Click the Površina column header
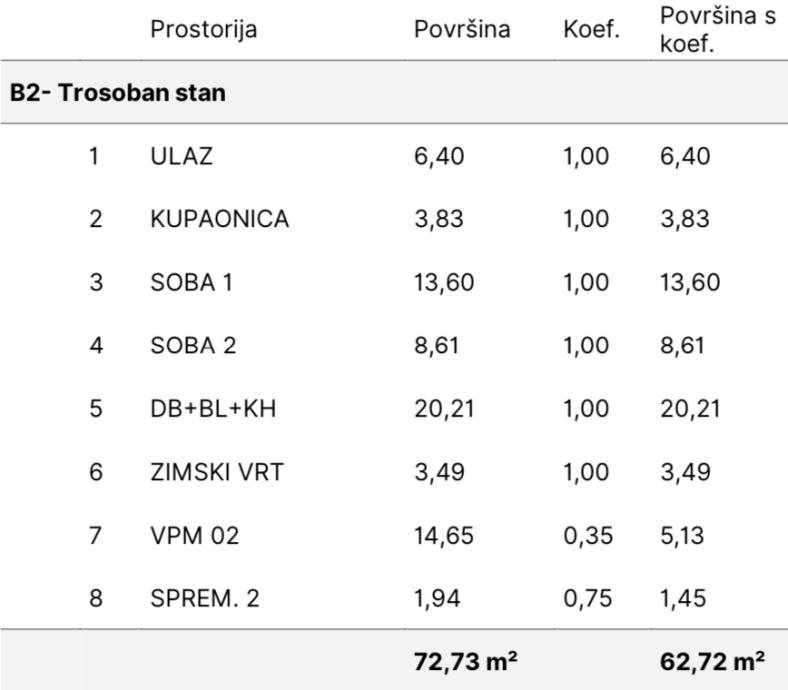The image size is (788, 690). (x=462, y=30)
